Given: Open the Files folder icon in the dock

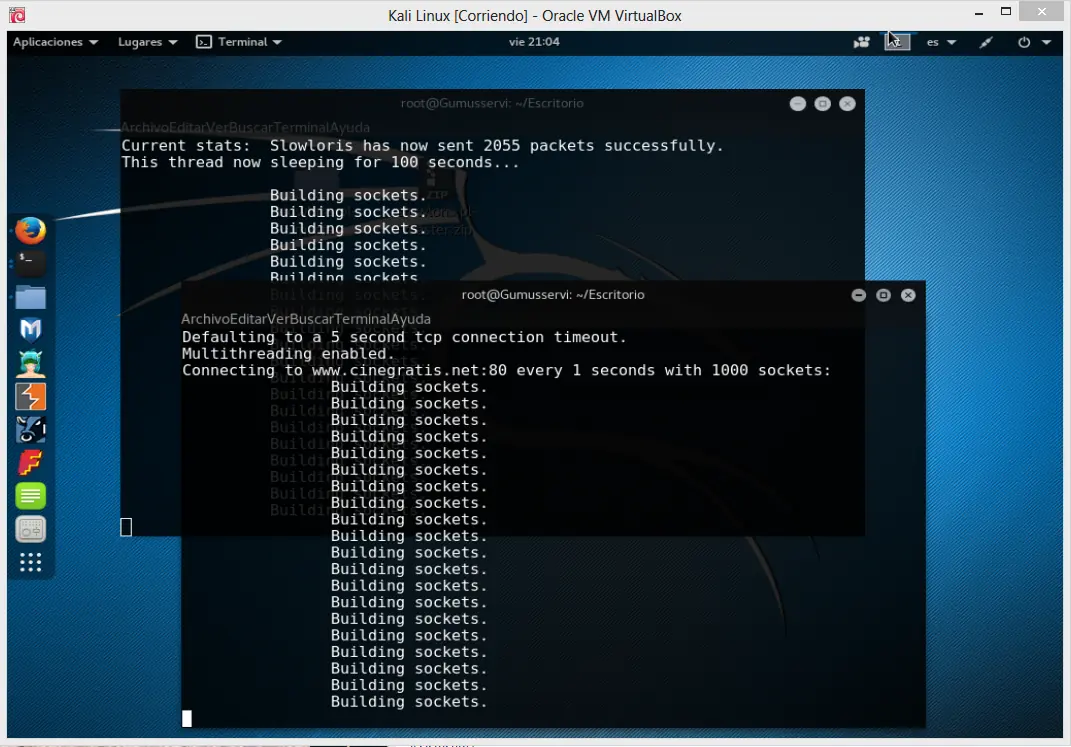Looking at the screenshot, I should tap(30, 297).
